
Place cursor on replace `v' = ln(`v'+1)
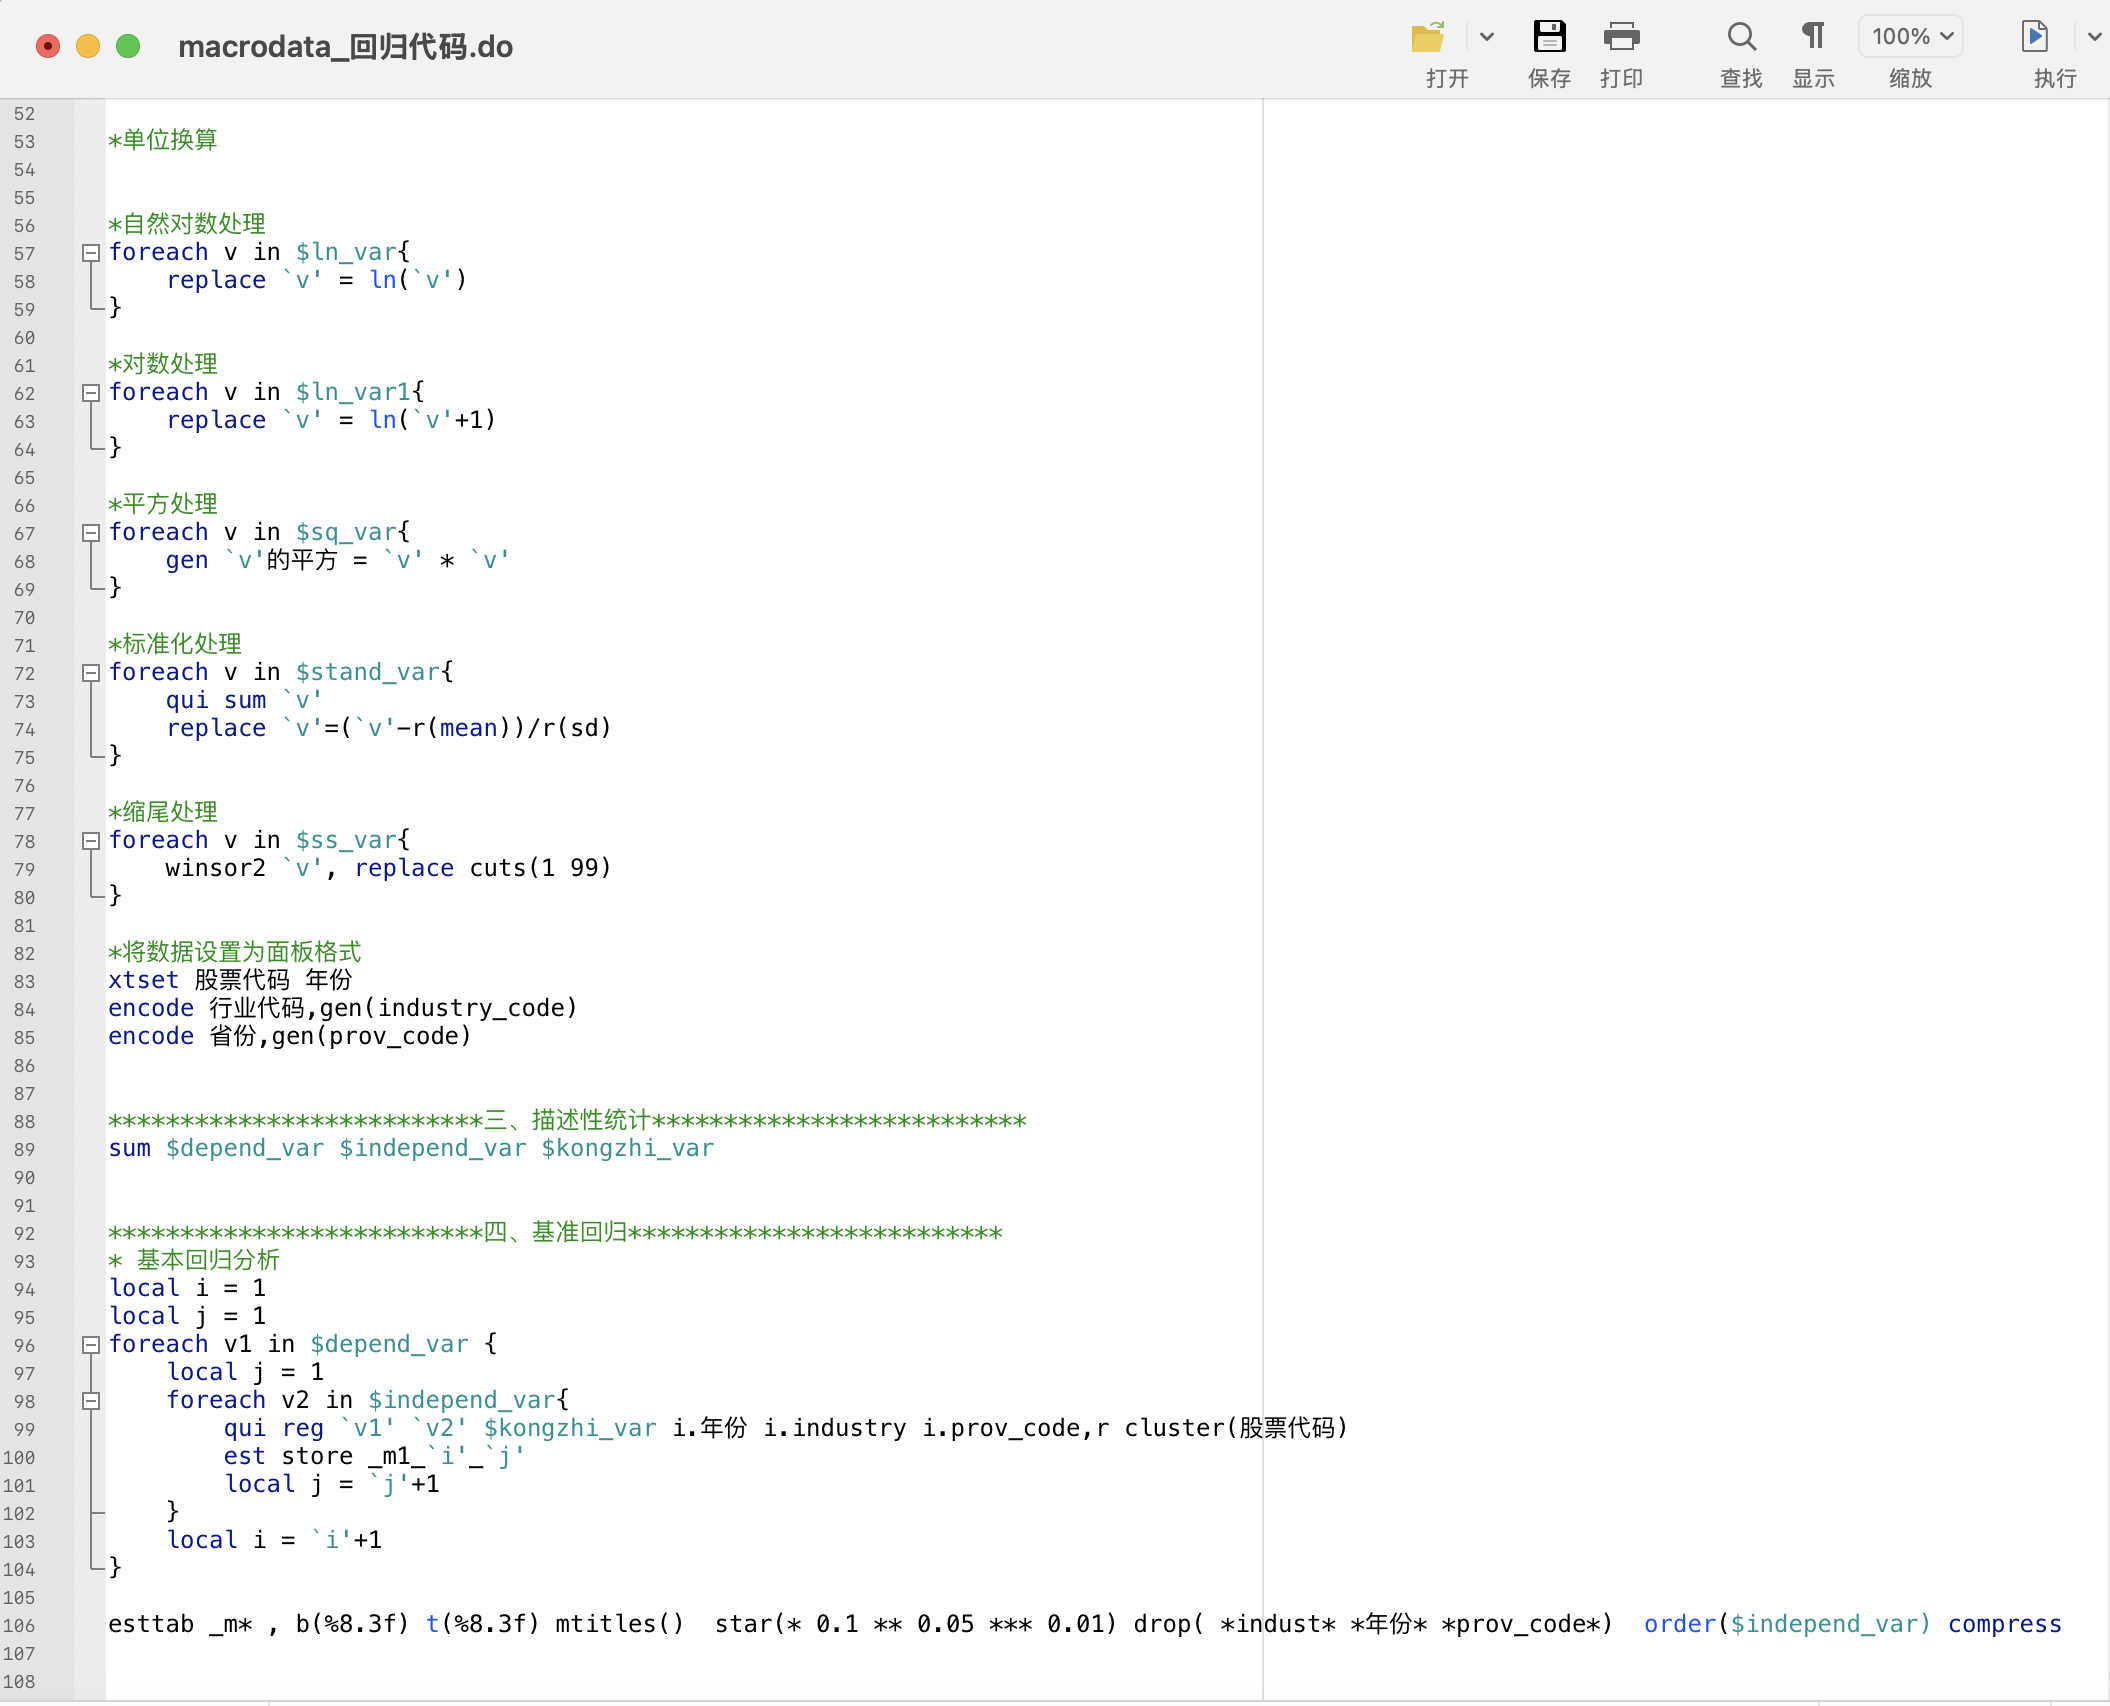(331, 420)
